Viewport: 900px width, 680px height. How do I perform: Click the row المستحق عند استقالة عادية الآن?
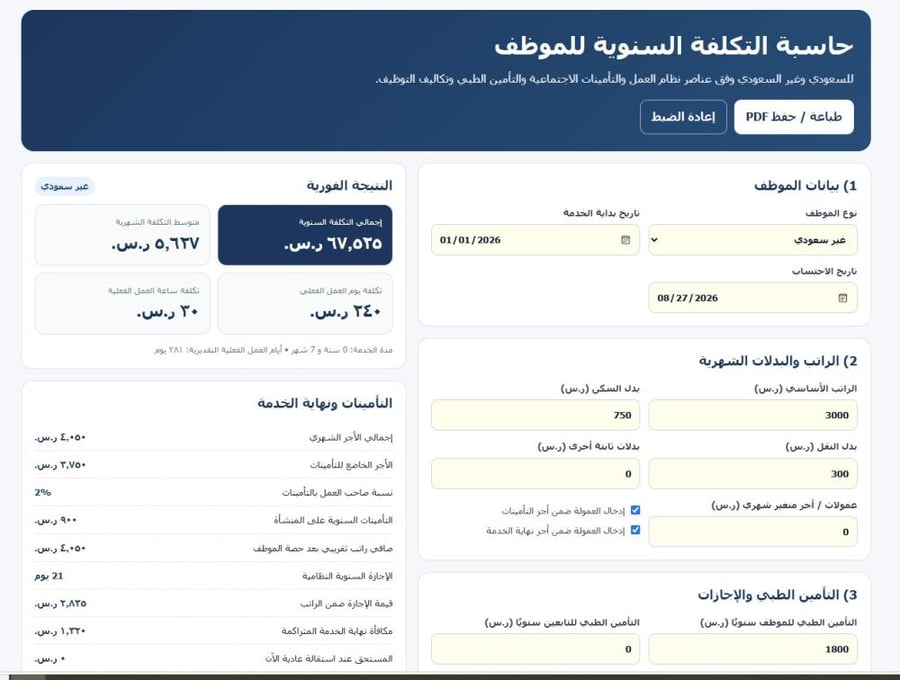pos(214,658)
